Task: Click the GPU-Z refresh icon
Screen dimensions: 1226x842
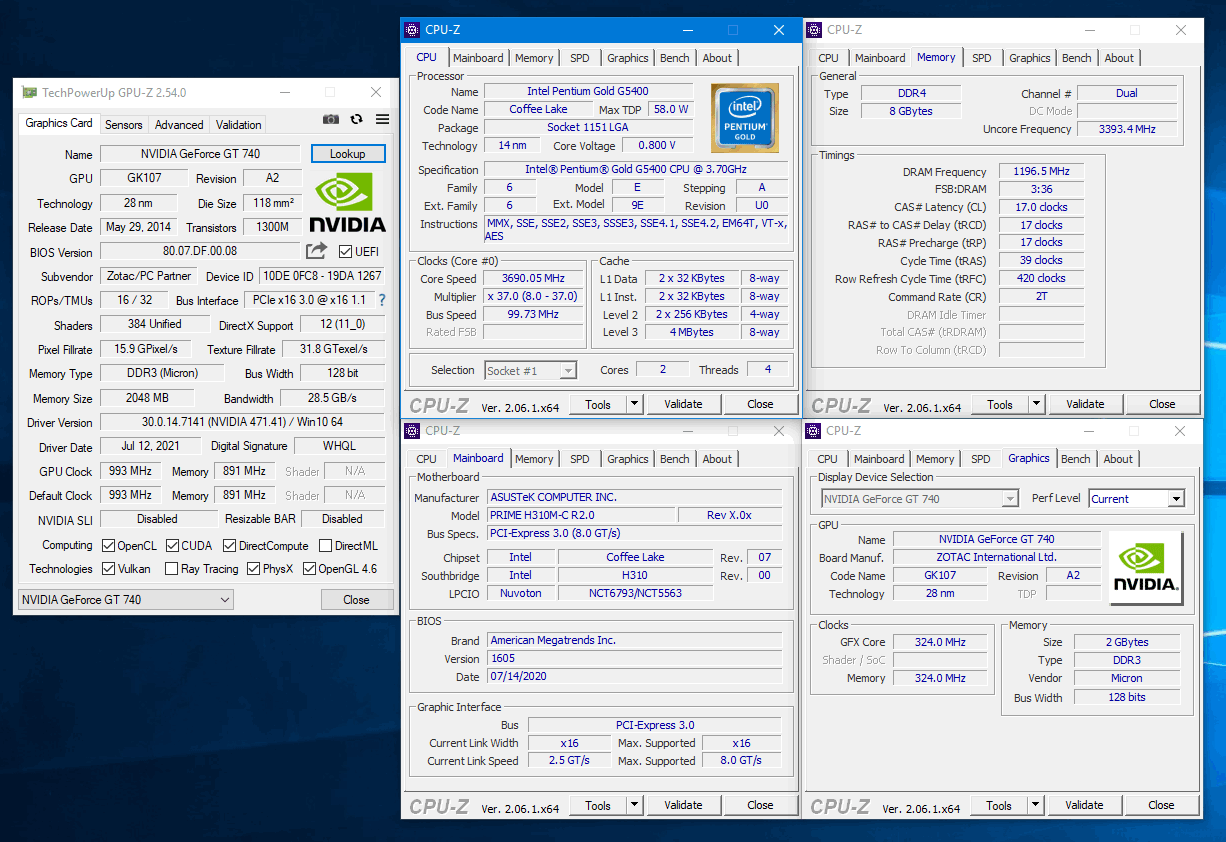Action: pyautogui.click(x=357, y=119)
